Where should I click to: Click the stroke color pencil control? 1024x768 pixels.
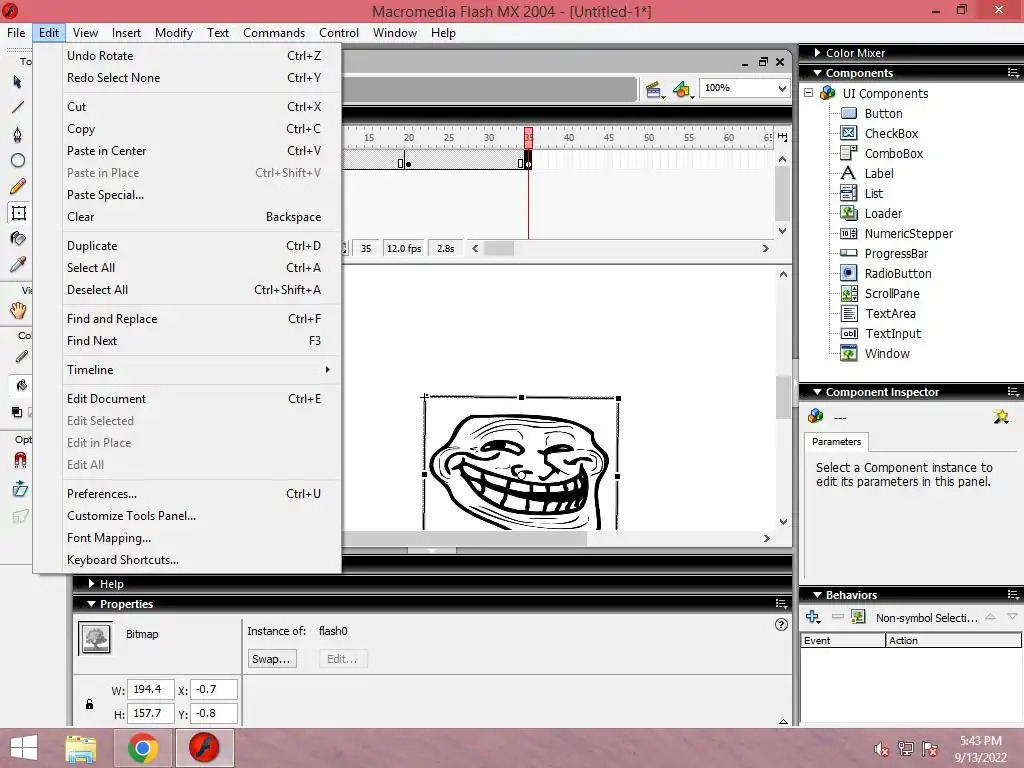21,357
